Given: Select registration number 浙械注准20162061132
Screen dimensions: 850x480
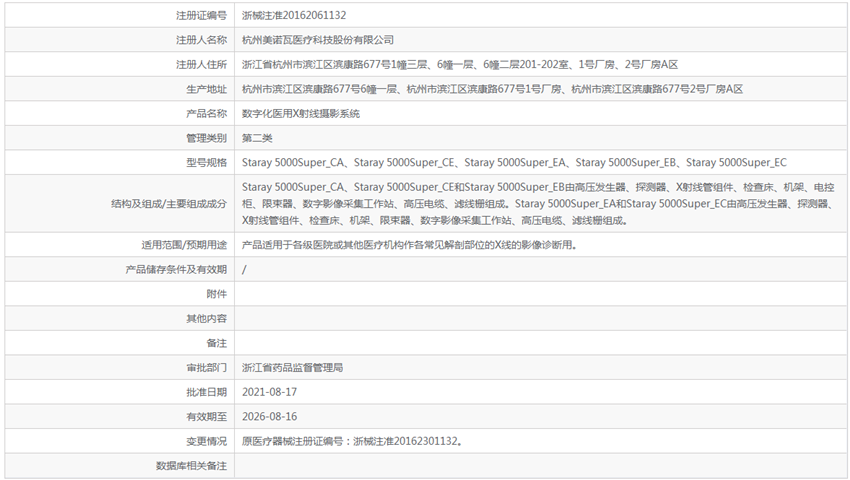Looking at the screenshot, I should pyautogui.click(x=294, y=15).
